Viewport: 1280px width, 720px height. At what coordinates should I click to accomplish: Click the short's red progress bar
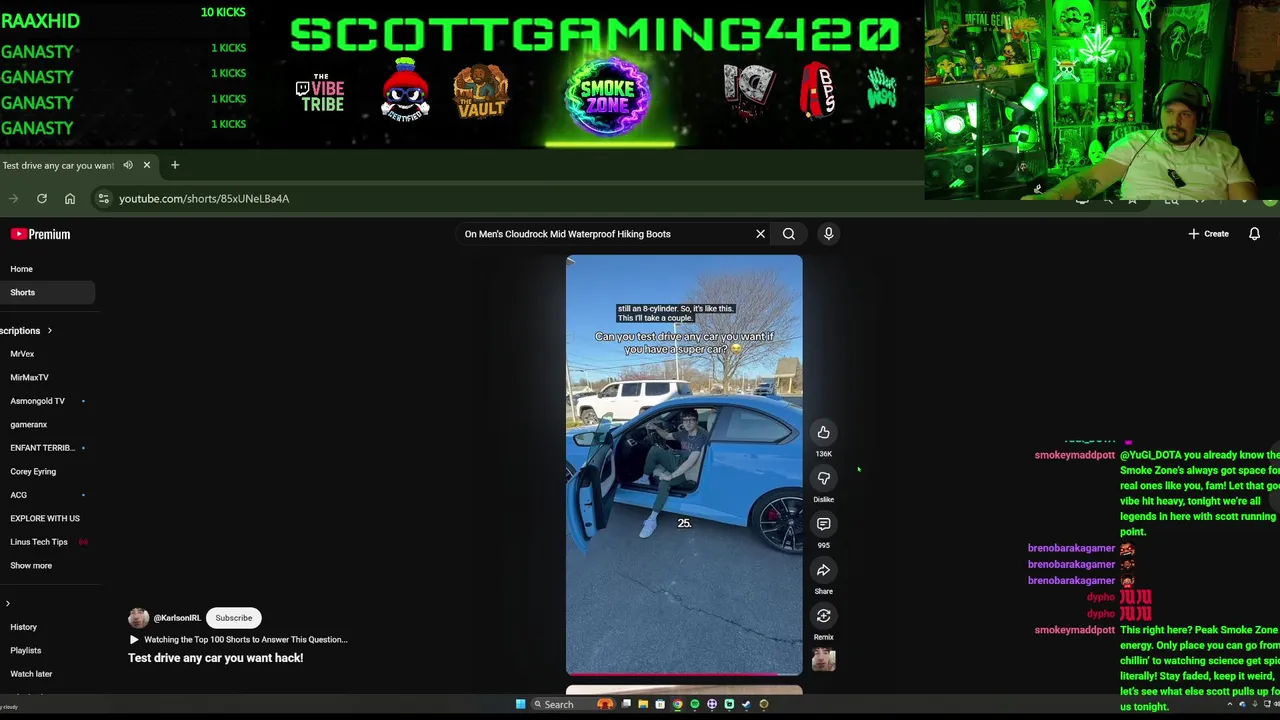[x=684, y=674]
